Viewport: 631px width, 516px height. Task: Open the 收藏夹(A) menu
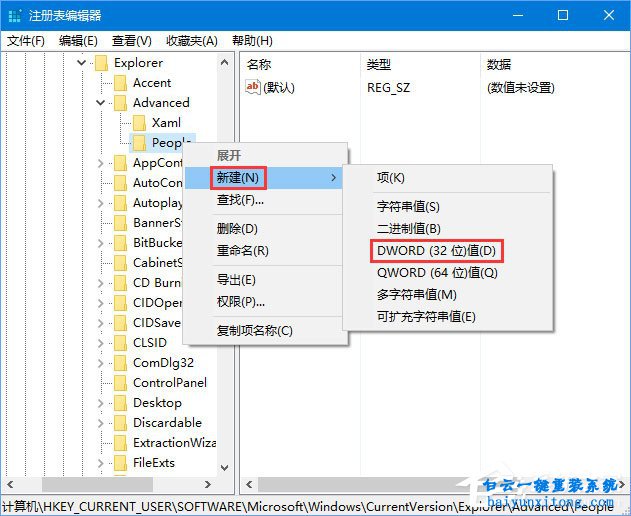(x=192, y=41)
